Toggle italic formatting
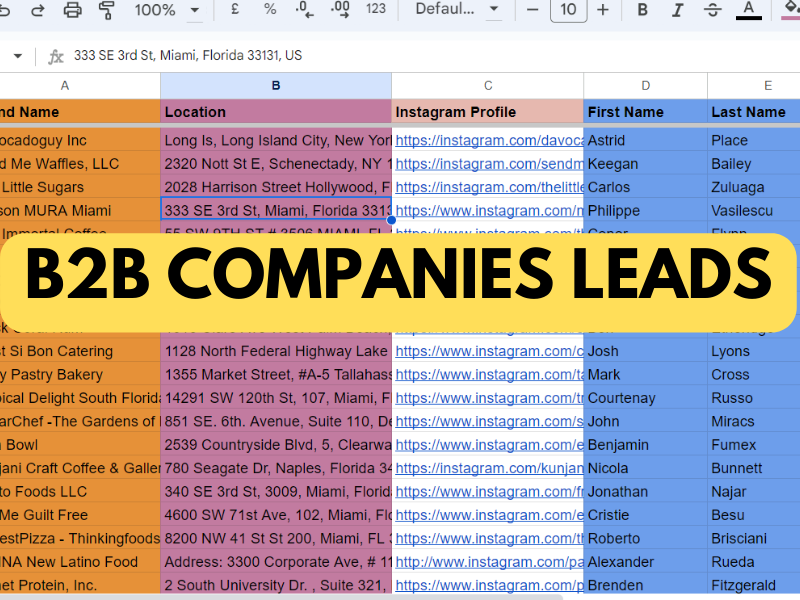 pos(677,10)
